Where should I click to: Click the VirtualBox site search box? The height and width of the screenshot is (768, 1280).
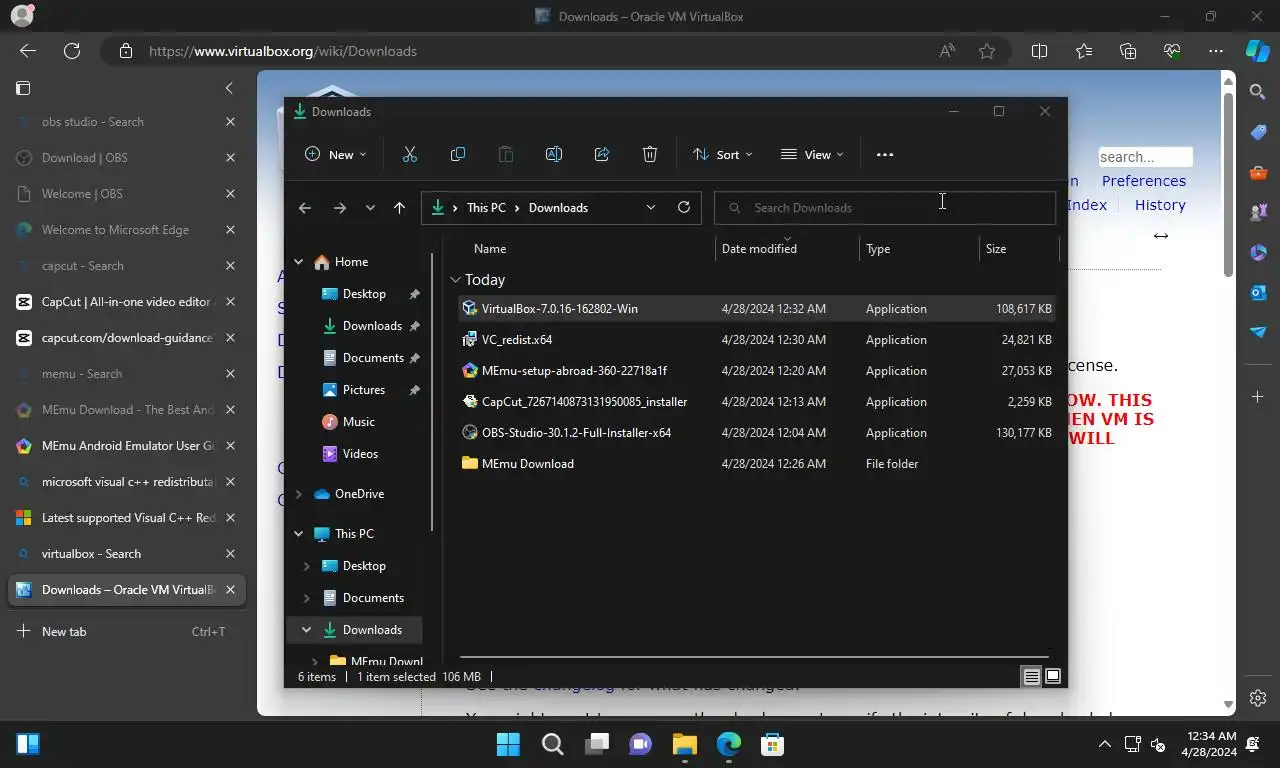(x=1145, y=157)
